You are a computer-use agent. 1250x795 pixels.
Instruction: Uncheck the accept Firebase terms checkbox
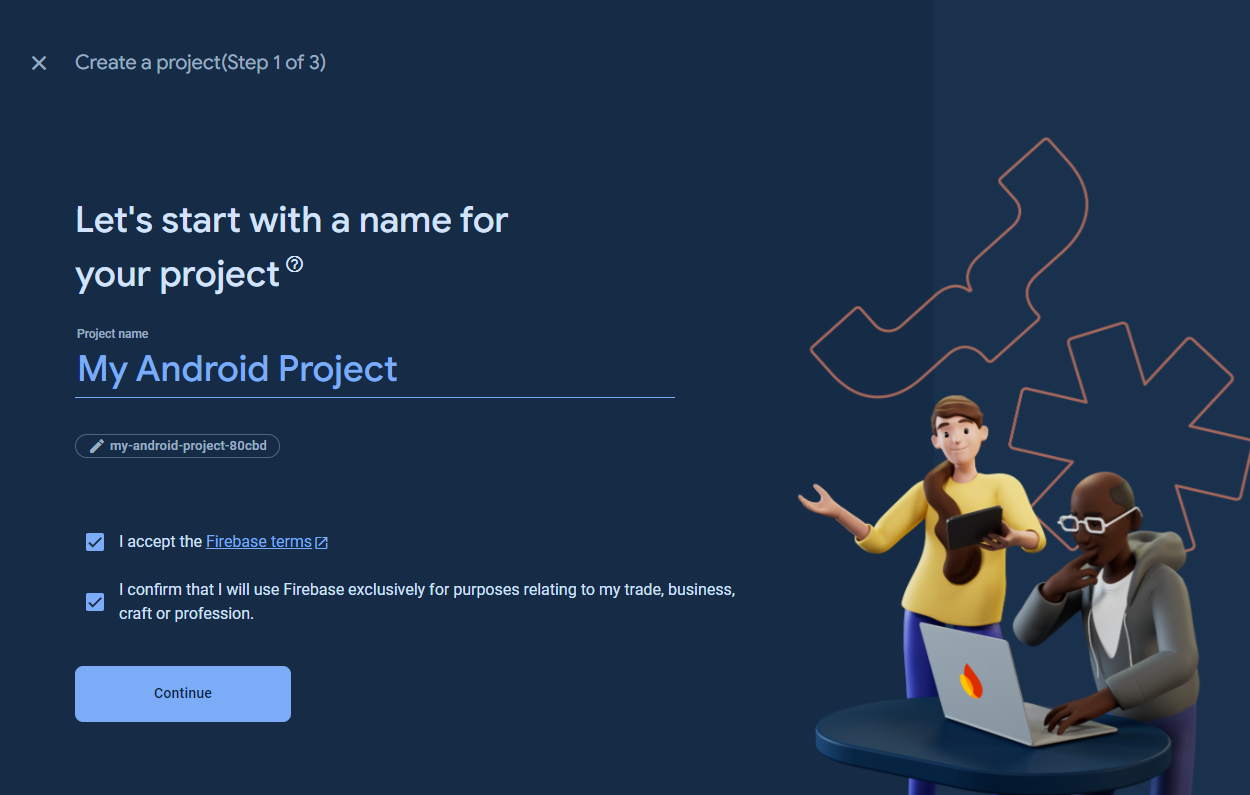[95, 542]
